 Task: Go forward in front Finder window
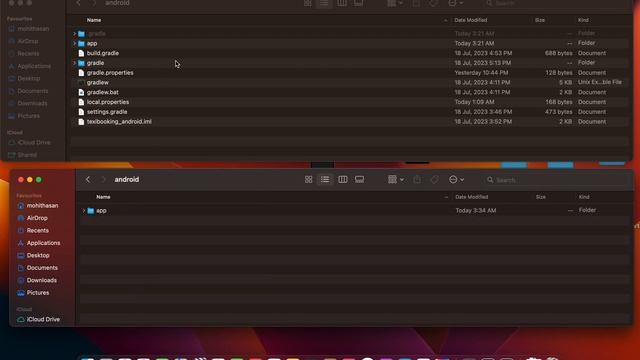[103, 180]
